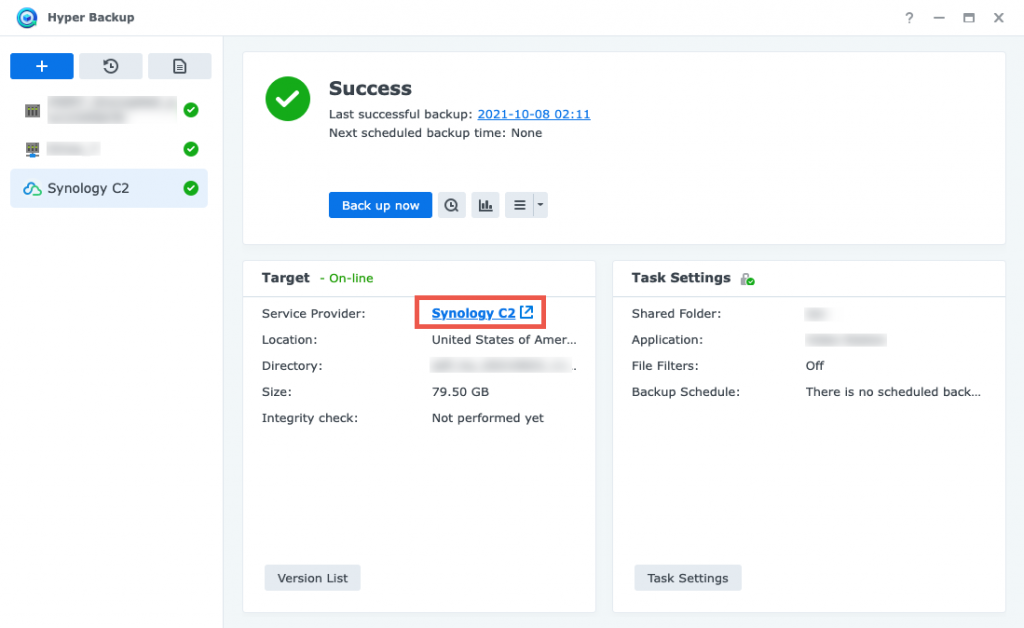Click the green check on the first blurred task
This screenshot has width=1024, height=628.
(191, 110)
